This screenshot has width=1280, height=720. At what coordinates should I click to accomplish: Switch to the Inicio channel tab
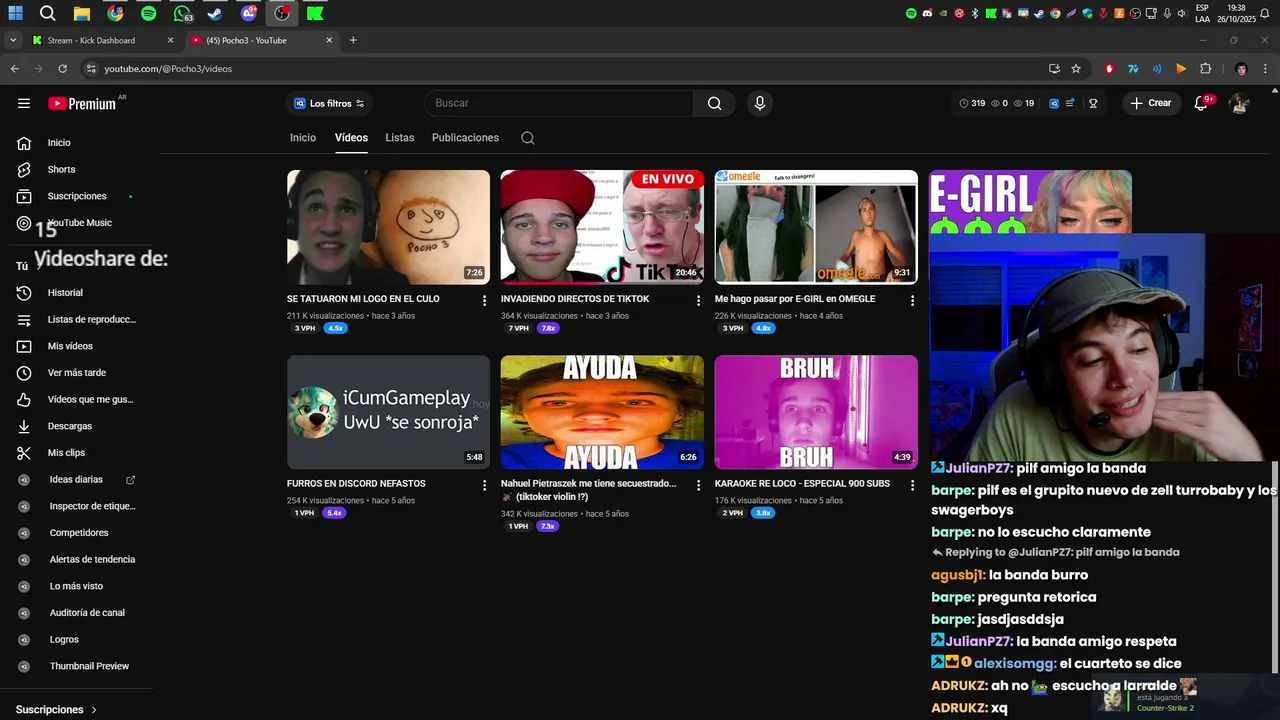pos(303,138)
